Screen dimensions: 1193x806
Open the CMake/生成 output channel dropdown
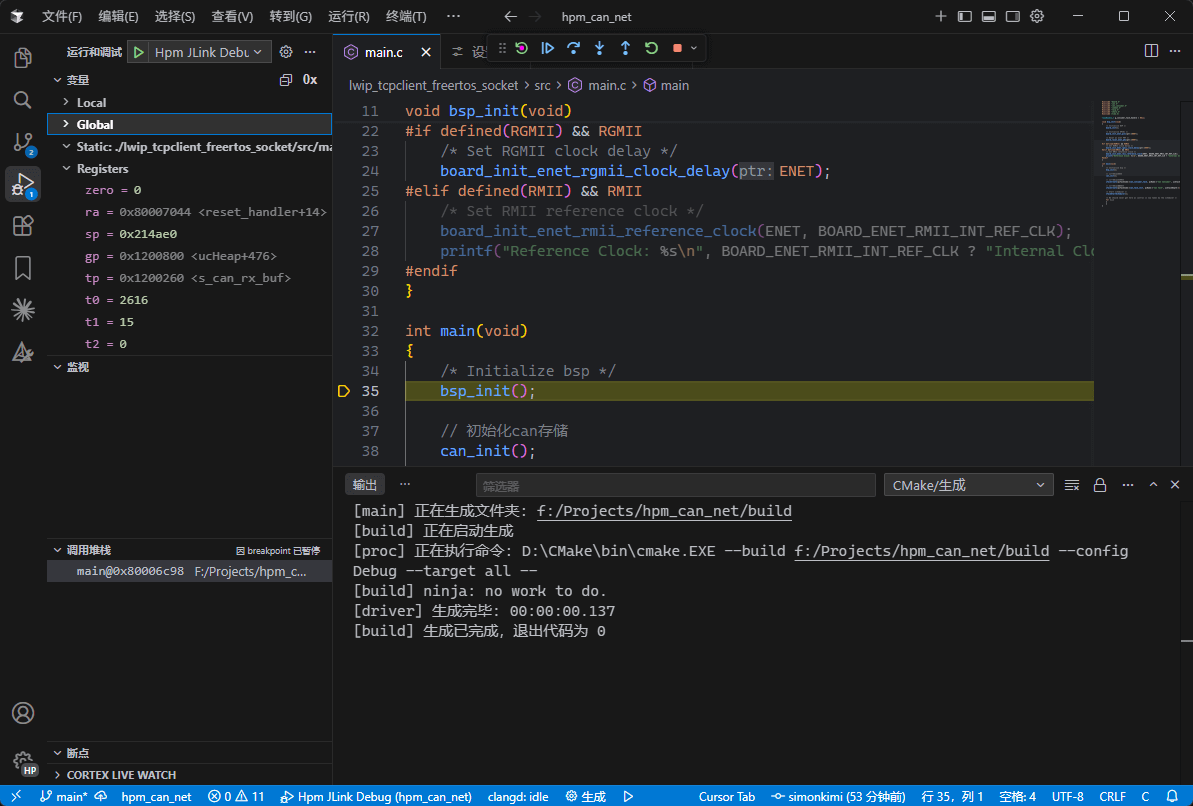tap(968, 485)
